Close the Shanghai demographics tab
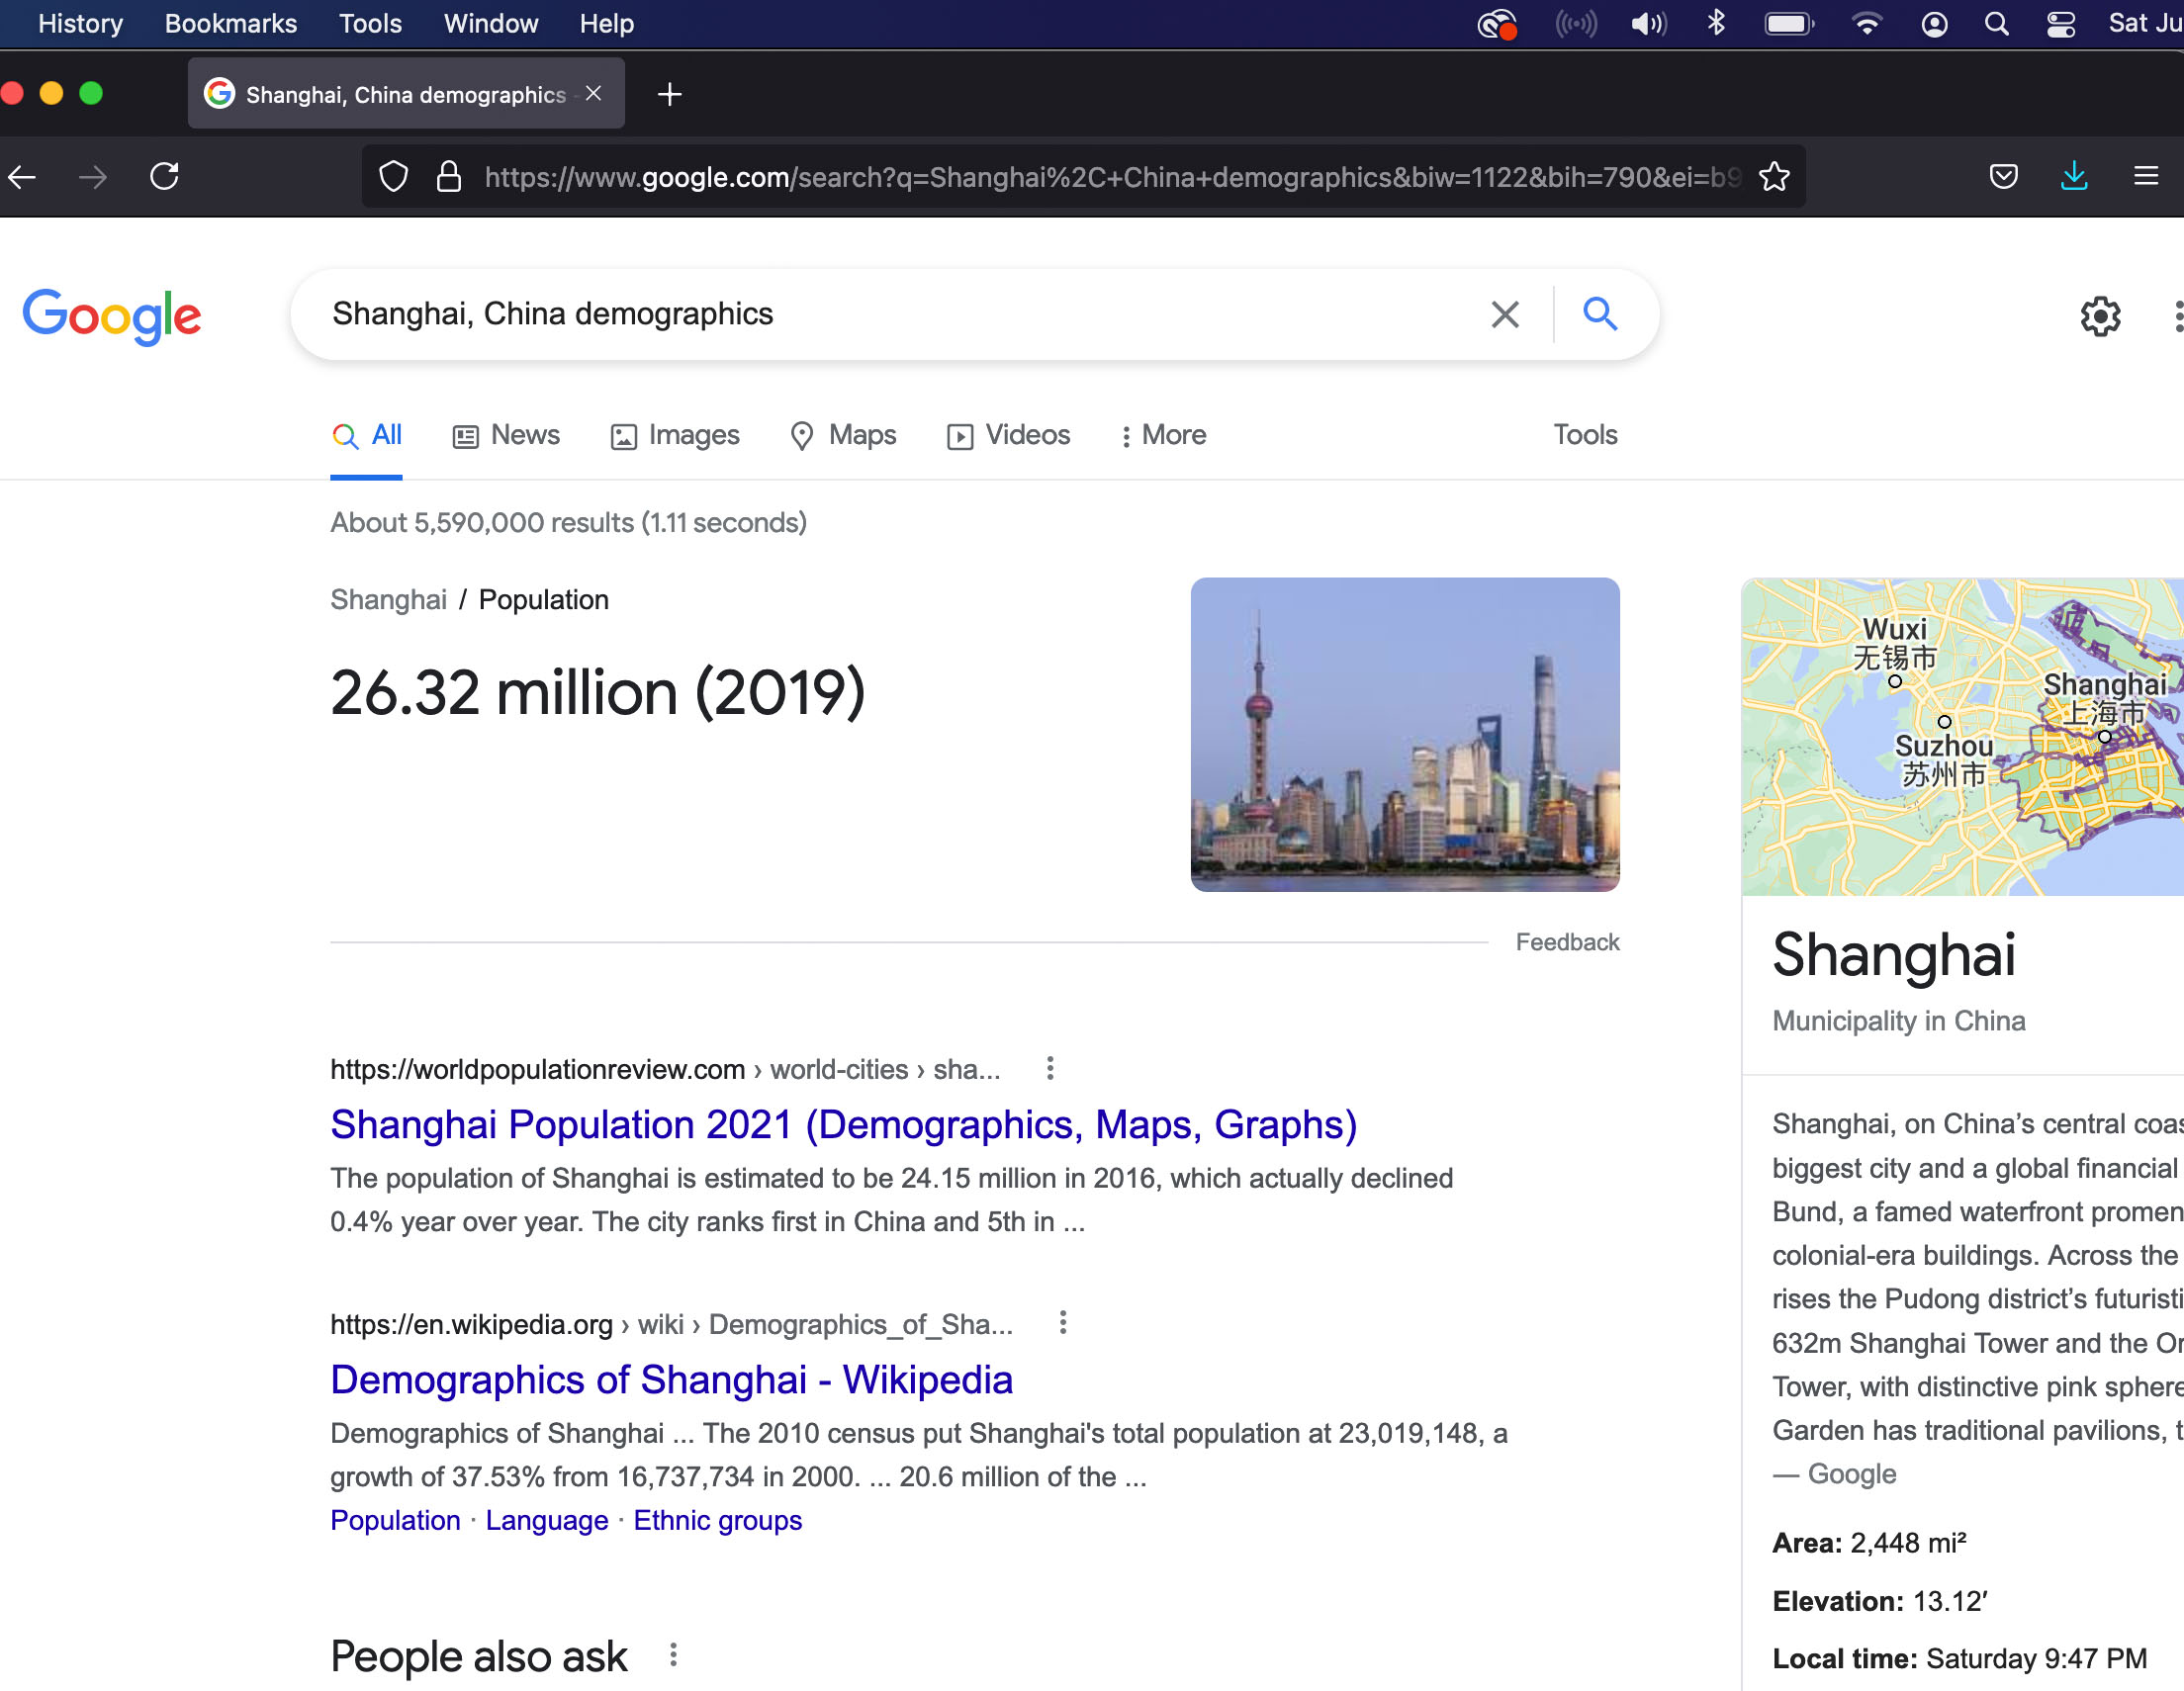The image size is (2184, 1691). [x=593, y=93]
